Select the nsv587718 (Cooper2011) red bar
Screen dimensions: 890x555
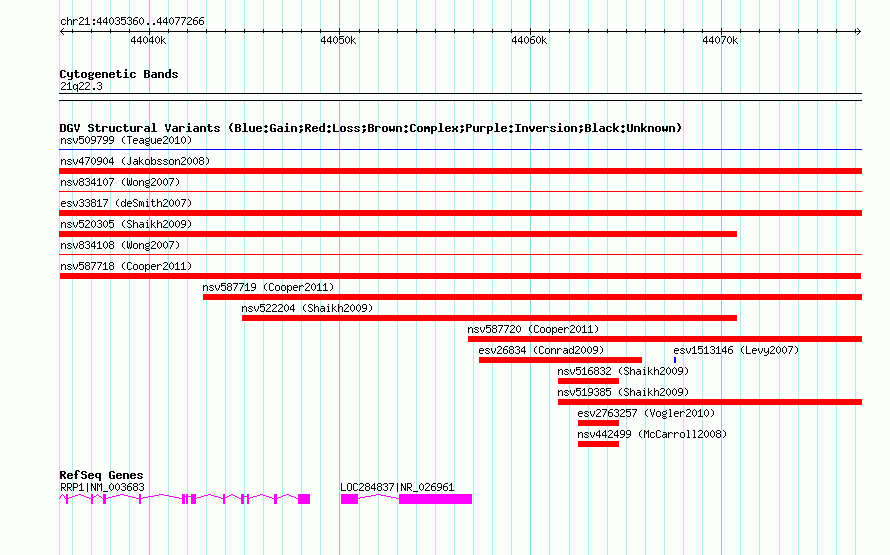[460, 276]
